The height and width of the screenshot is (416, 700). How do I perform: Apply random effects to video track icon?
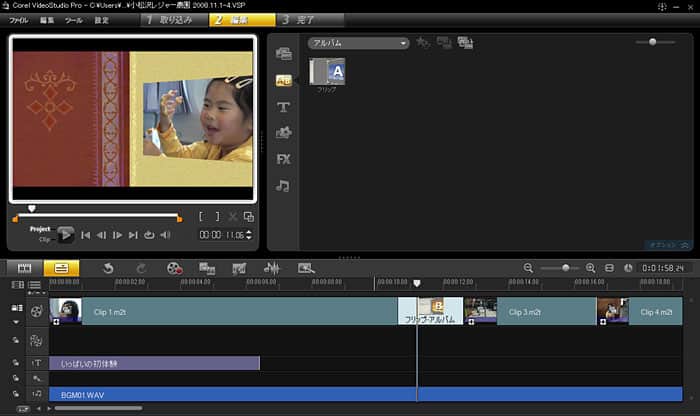tap(465, 43)
